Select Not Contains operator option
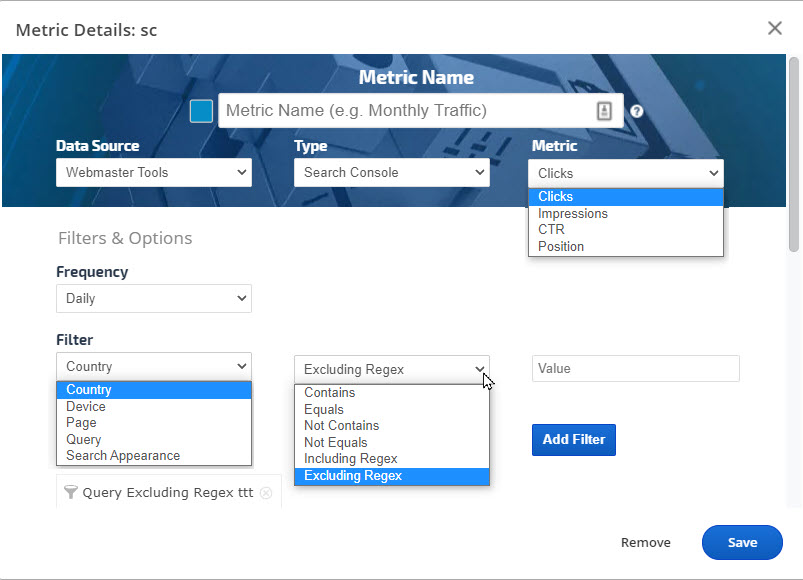The width and height of the screenshot is (803, 580). point(341,426)
